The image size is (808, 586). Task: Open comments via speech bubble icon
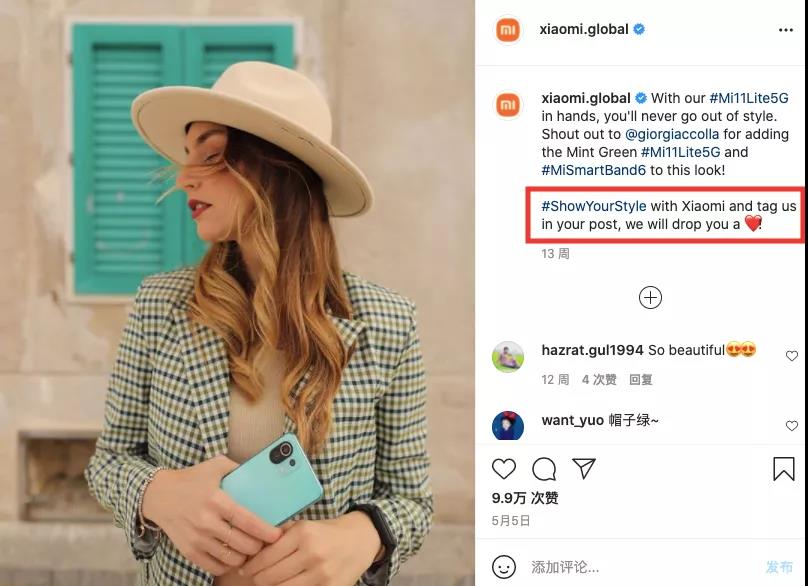pos(544,469)
